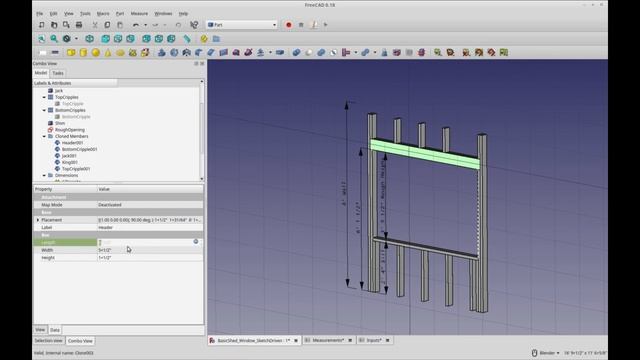Expand the Placement property
The width and height of the screenshot is (640, 360).
tap(38, 220)
